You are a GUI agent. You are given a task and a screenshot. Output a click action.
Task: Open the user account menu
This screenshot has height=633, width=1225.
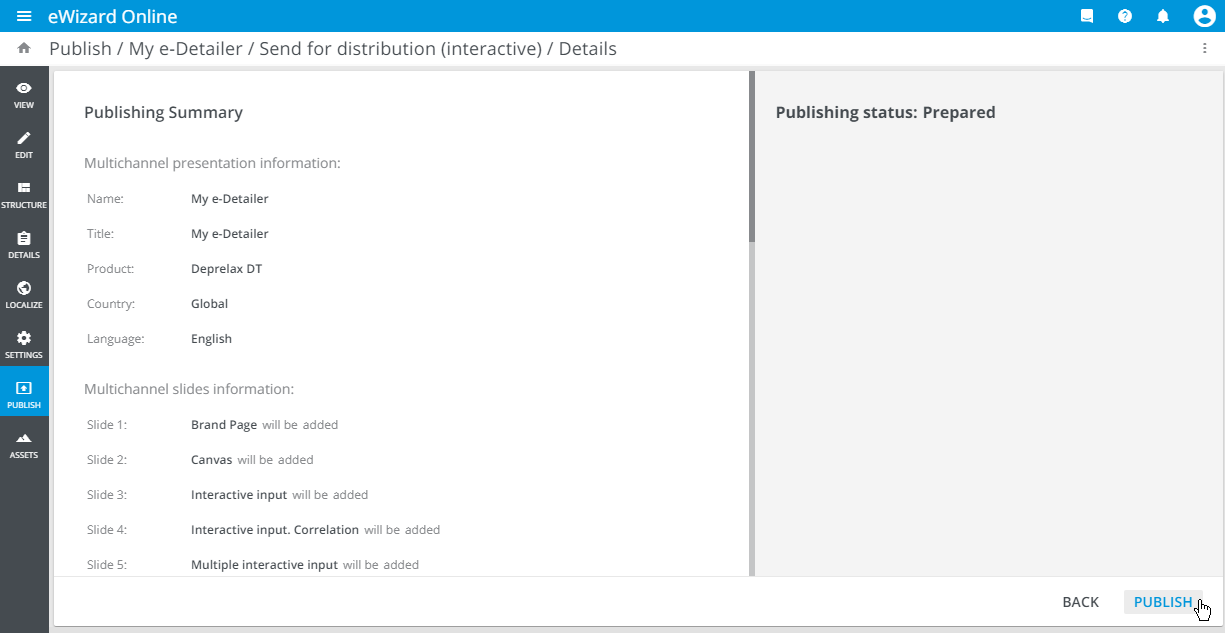(x=1204, y=17)
